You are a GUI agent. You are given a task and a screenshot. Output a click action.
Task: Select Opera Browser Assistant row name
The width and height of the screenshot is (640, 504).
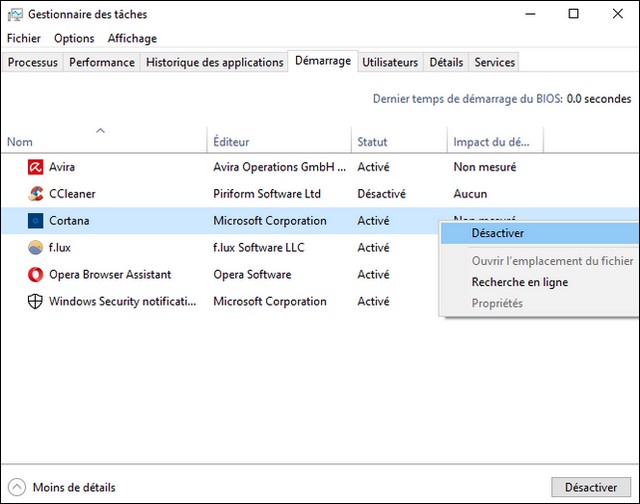click(110, 275)
